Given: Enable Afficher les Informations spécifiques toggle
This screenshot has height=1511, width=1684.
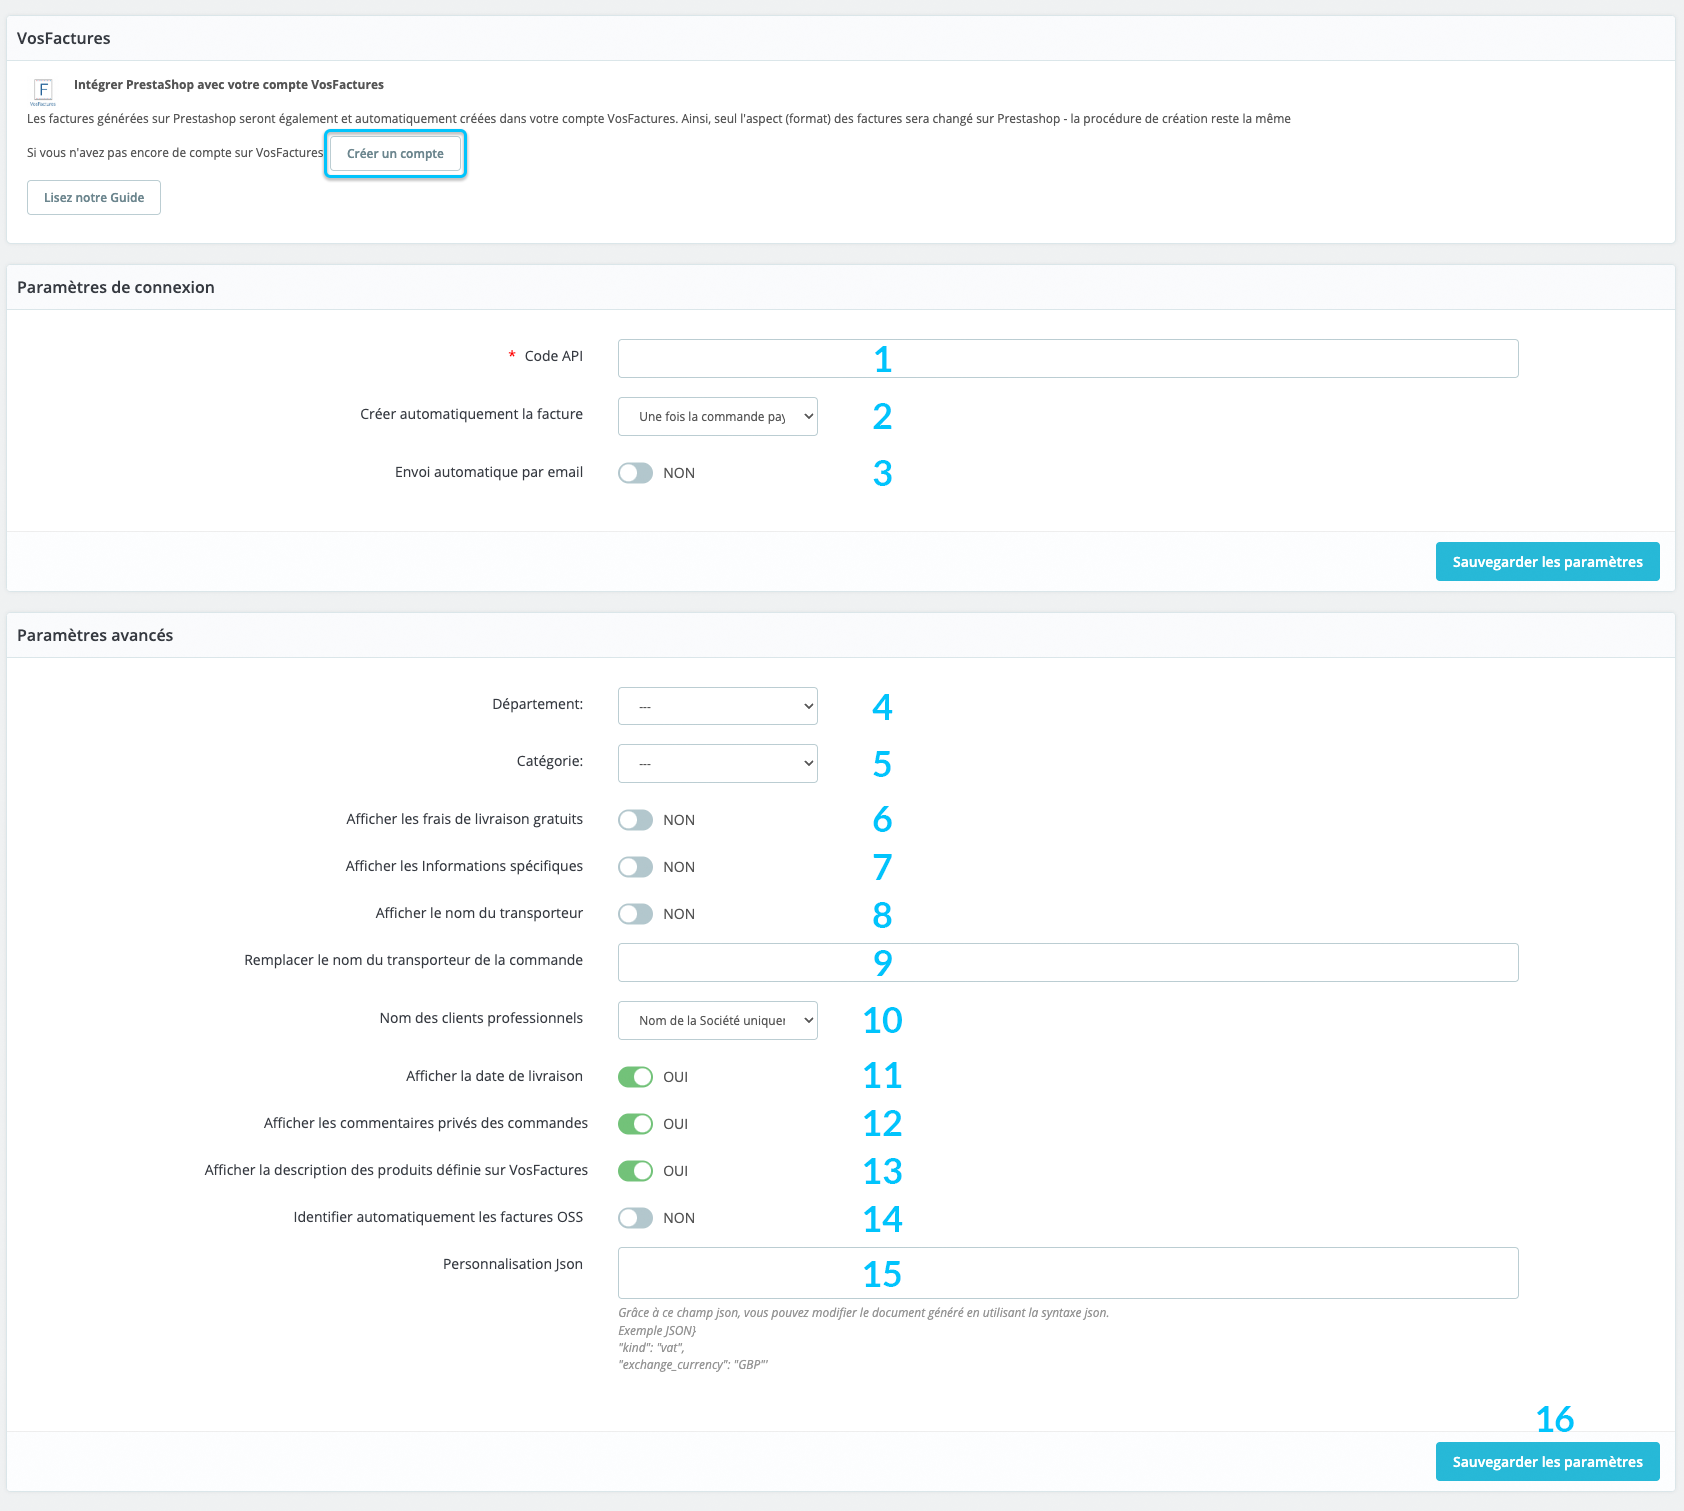Looking at the screenshot, I should [x=635, y=867].
